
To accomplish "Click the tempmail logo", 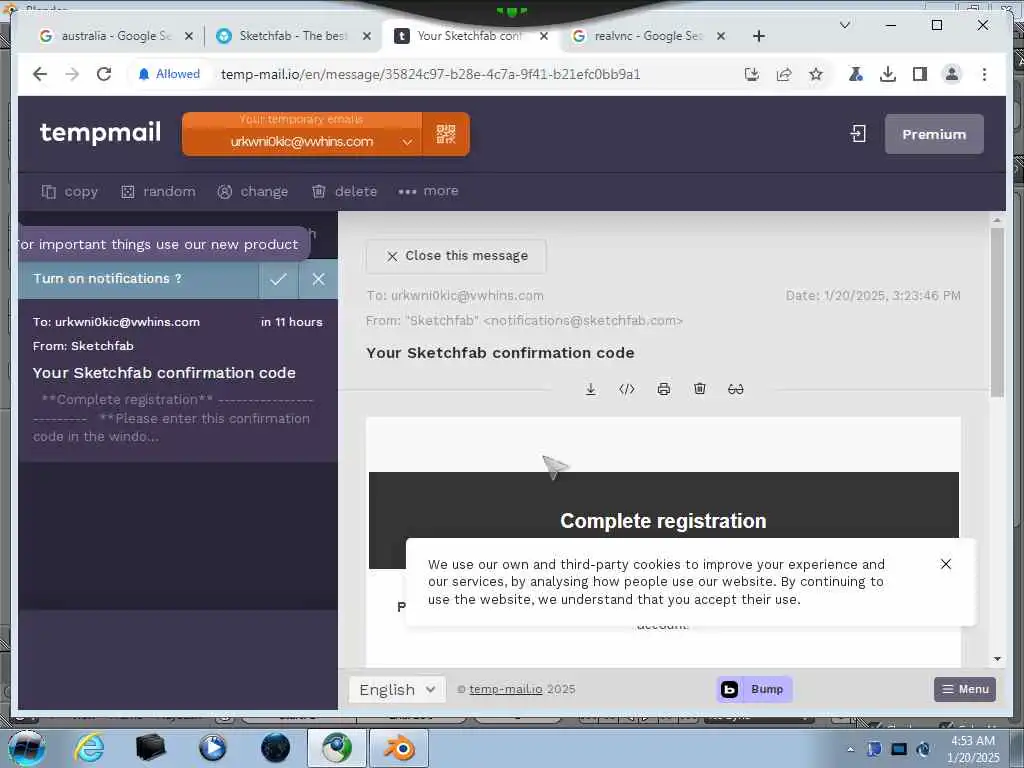I will [x=100, y=133].
